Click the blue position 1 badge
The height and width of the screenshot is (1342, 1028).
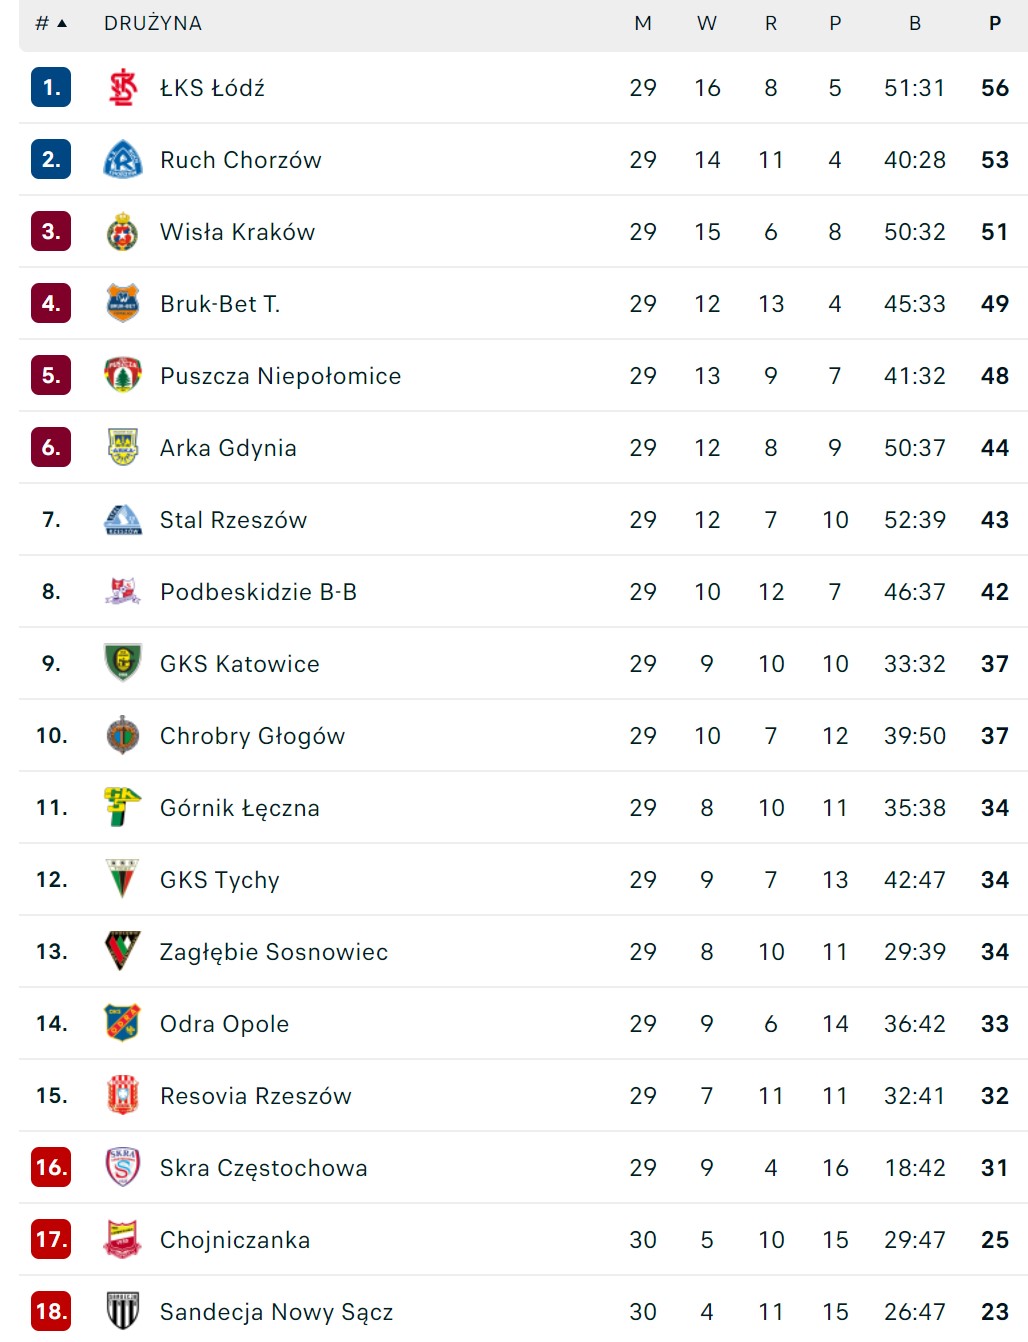(x=51, y=88)
